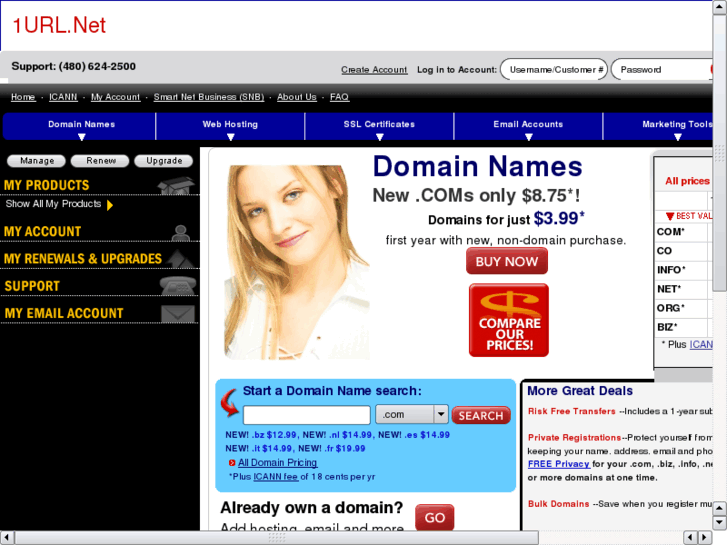Click the red SEARCH button
The height and width of the screenshot is (545, 727).
click(x=481, y=415)
